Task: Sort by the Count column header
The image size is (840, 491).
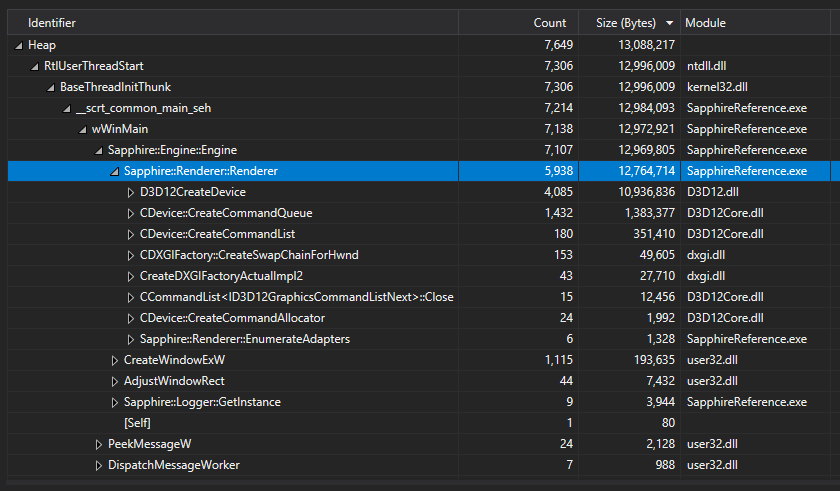Action: [x=549, y=22]
